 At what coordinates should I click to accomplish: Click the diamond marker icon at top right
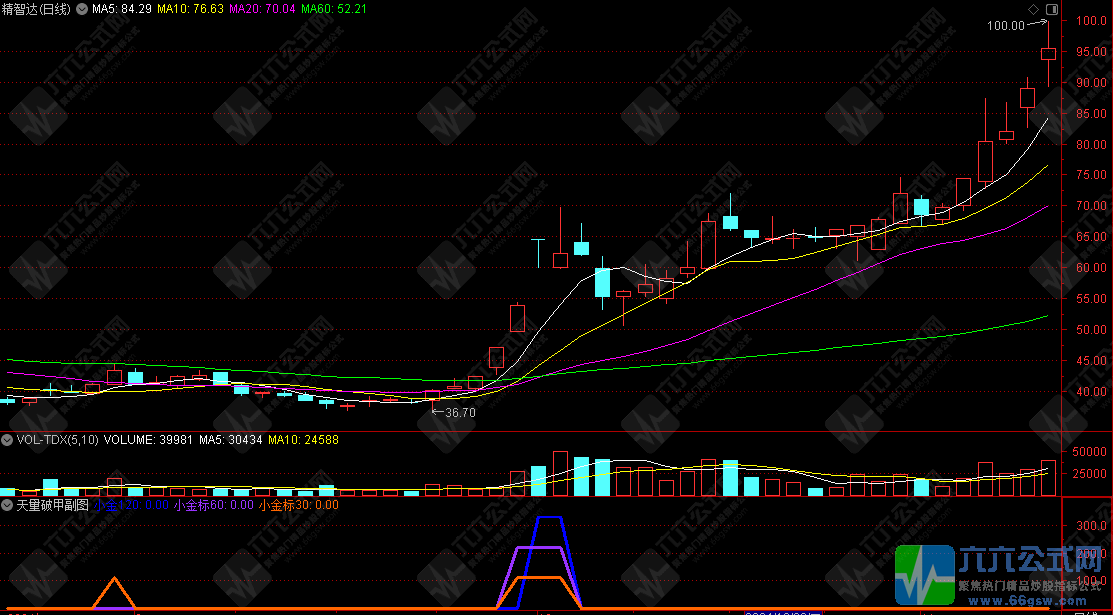click(1032, 9)
